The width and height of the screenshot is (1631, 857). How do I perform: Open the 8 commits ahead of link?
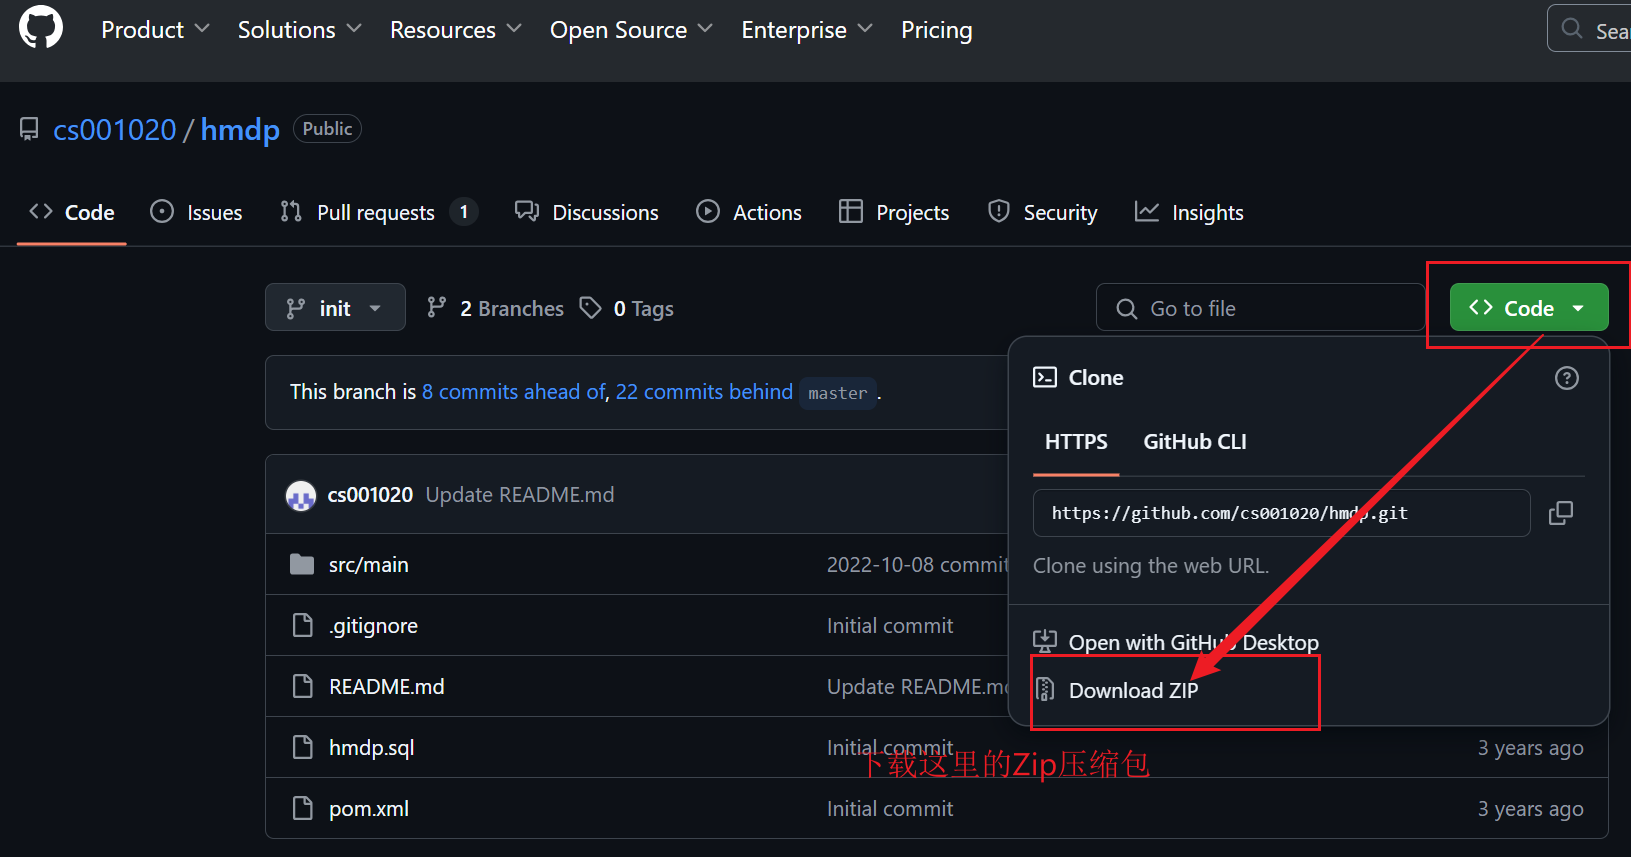coord(514,392)
